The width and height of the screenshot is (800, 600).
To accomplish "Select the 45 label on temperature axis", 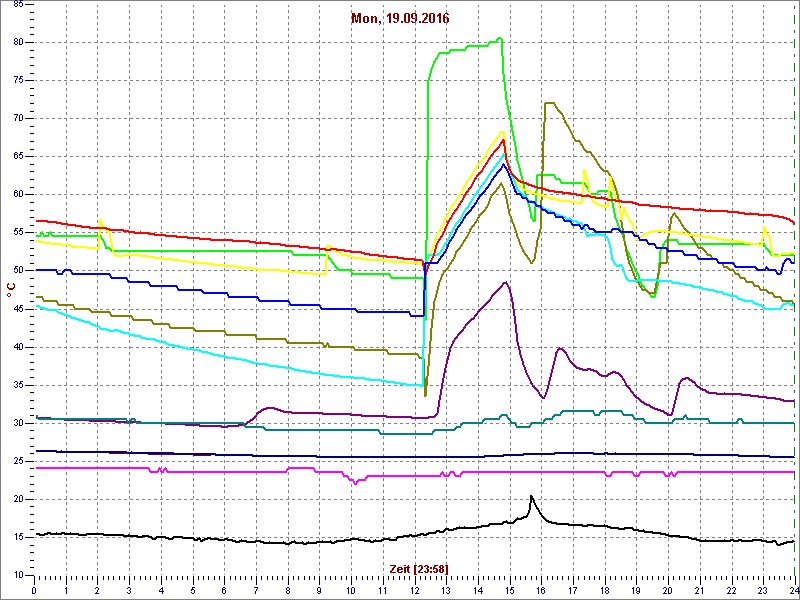I will coord(18,309).
